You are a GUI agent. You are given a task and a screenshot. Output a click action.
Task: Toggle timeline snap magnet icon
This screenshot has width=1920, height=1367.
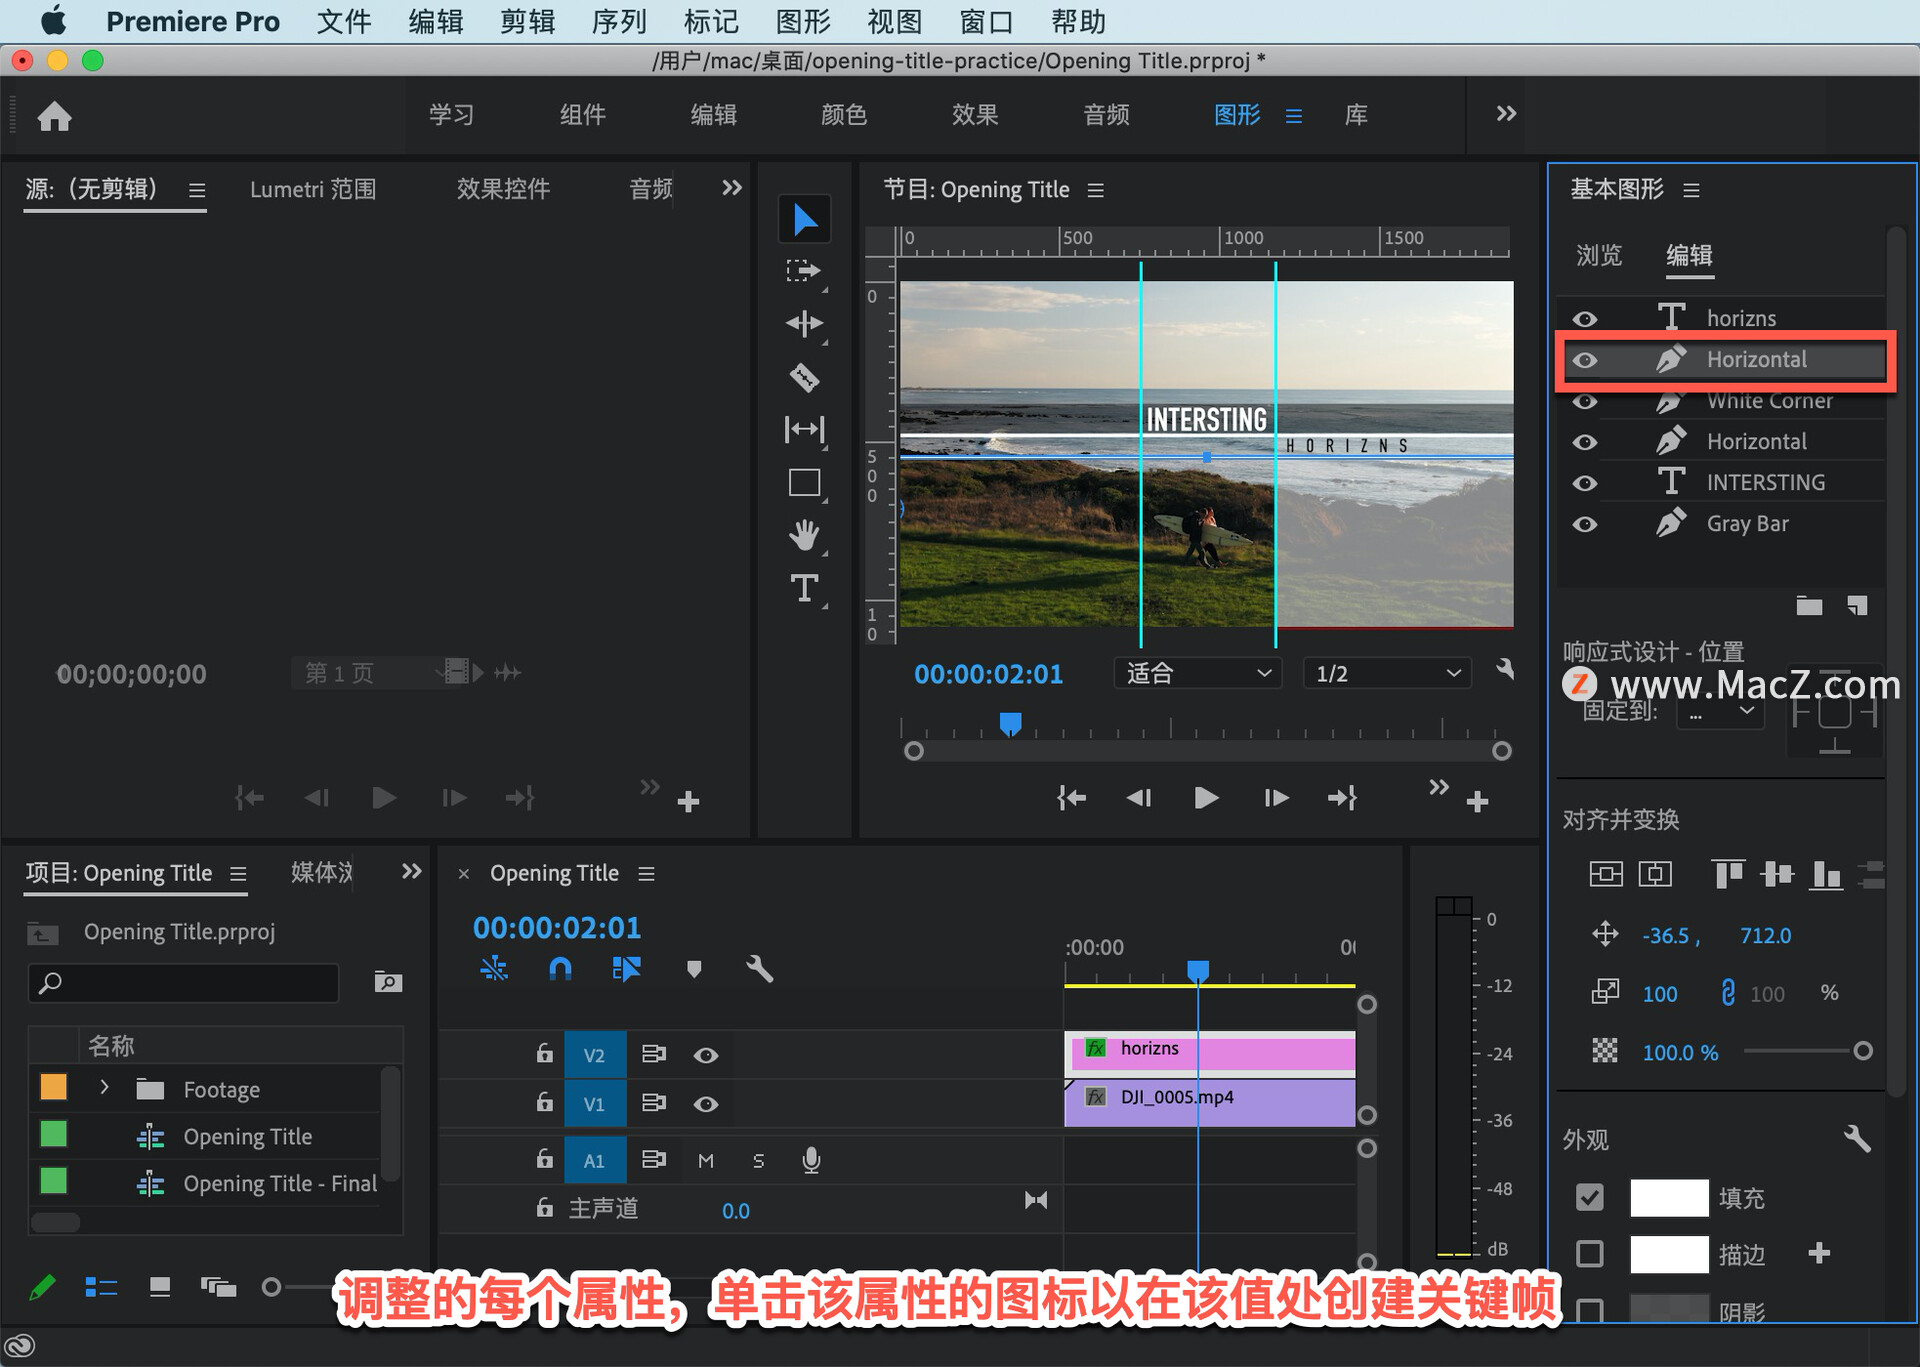[x=560, y=968]
